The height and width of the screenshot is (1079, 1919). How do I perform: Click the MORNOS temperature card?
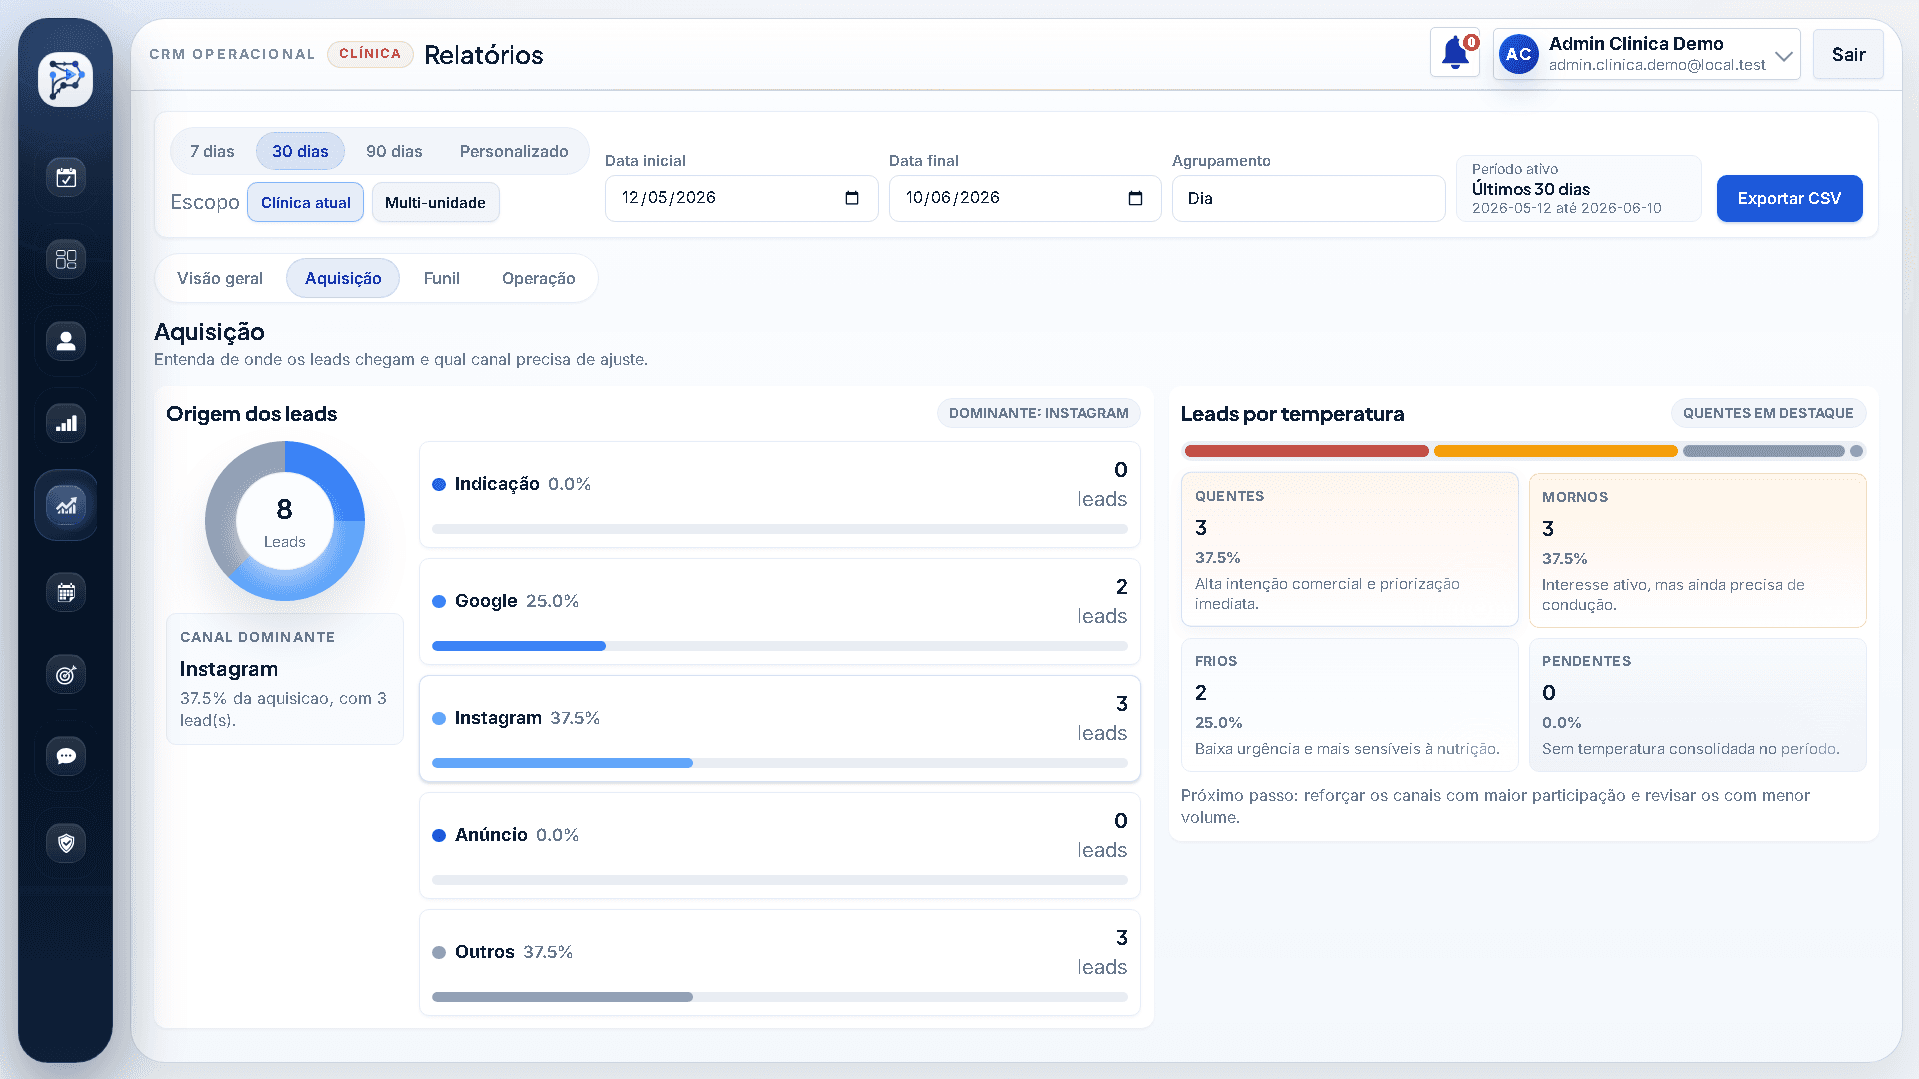[1697, 550]
